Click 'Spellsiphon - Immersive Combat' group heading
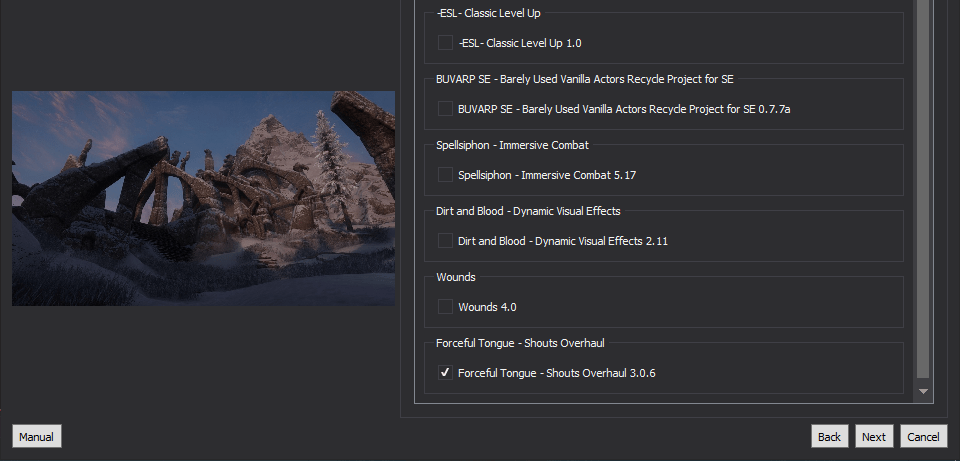 click(x=512, y=145)
